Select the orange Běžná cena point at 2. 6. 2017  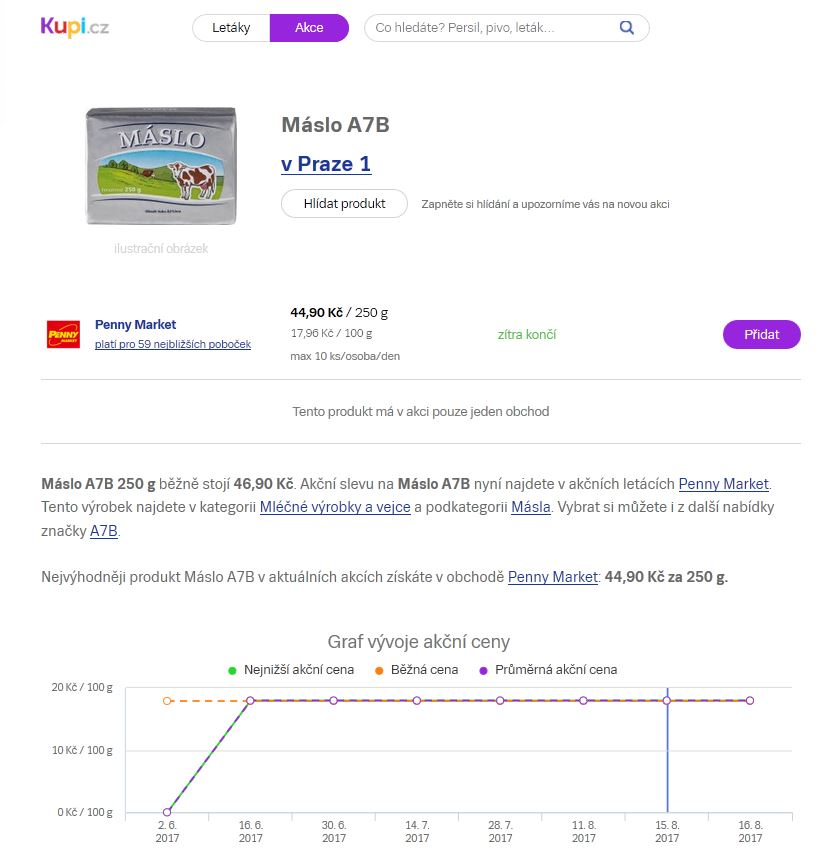click(x=167, y=701)
